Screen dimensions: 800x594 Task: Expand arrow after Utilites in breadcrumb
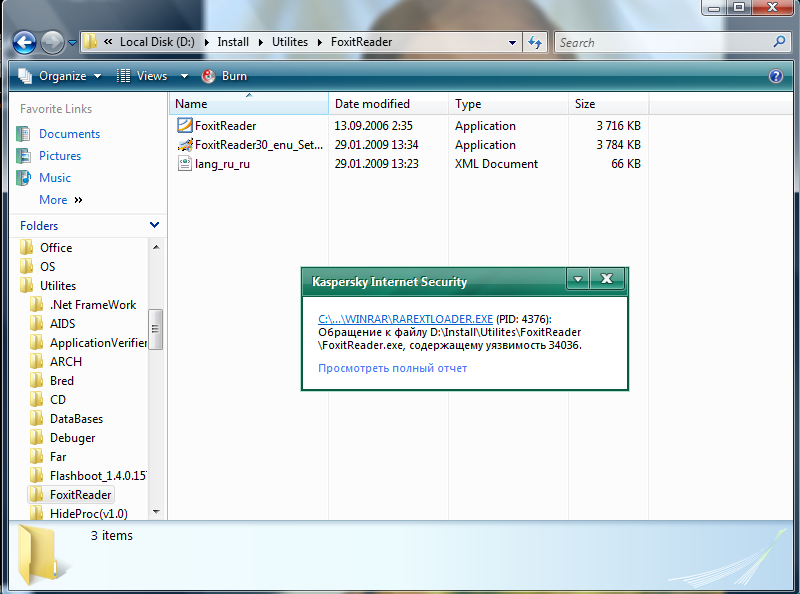point(320,42)
